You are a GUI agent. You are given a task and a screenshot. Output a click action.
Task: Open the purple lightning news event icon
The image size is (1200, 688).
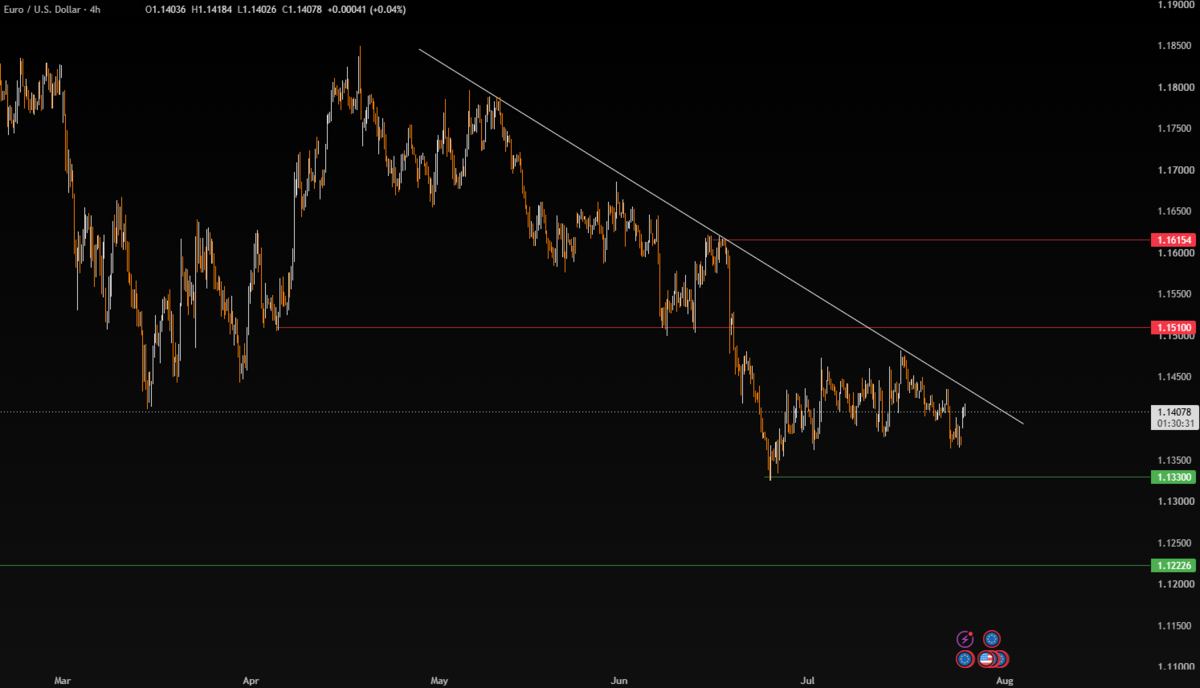pyautogui.click(x=965, y=639)
